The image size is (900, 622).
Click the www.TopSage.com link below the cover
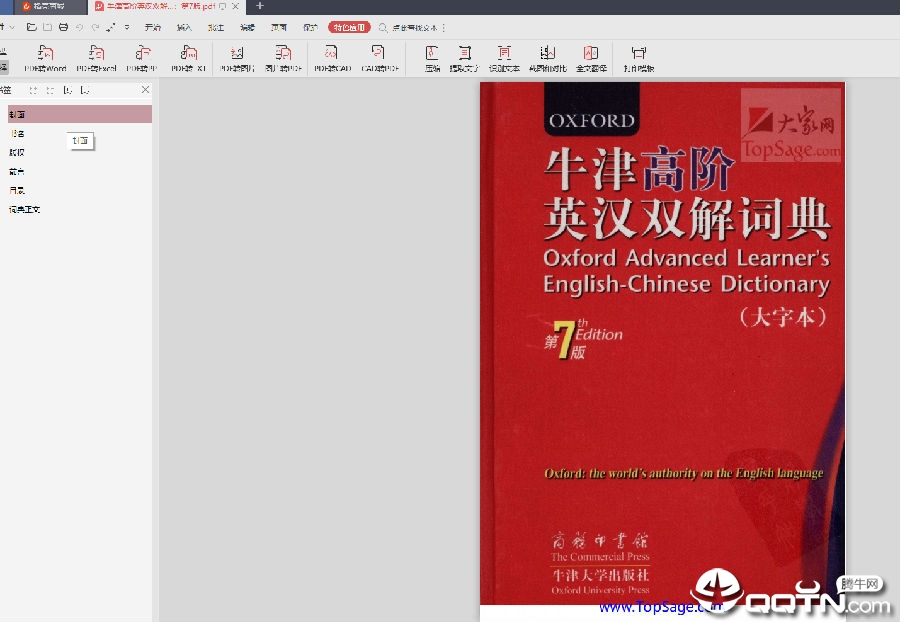(x=660, y=607)
